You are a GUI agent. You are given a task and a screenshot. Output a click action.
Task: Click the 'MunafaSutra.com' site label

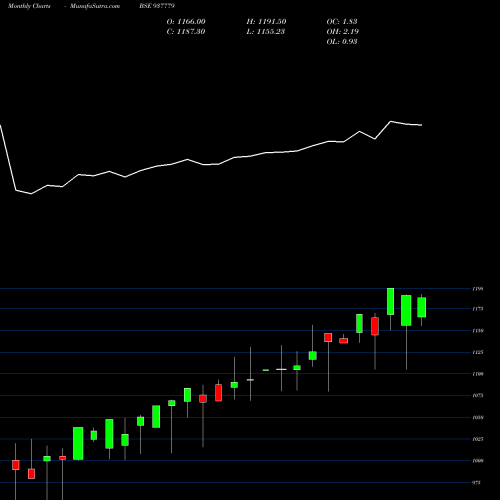pyautogui.click(x=95, y=6)
